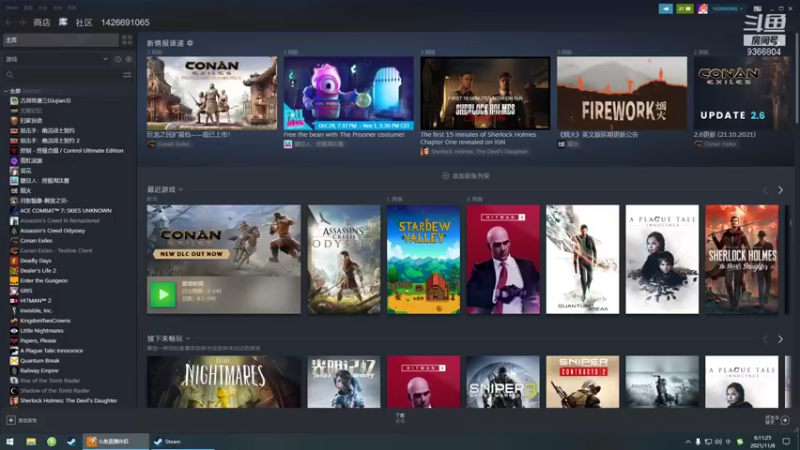The width and height of the screenshot is (800, 450).
Task: Select Deadly Days in the game list
Action: coord(36,261)
